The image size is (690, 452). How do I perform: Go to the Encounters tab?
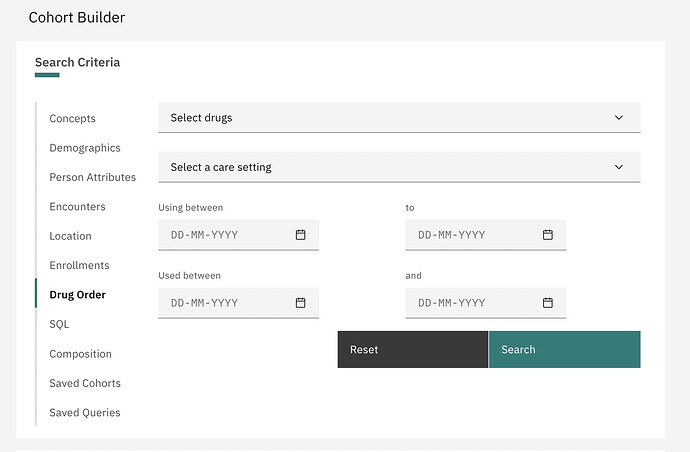point(77,207)
